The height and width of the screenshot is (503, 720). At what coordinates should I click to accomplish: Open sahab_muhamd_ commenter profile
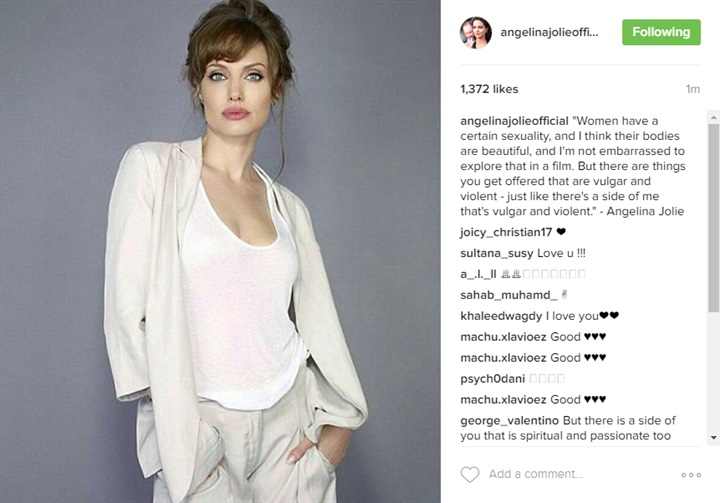509,295
